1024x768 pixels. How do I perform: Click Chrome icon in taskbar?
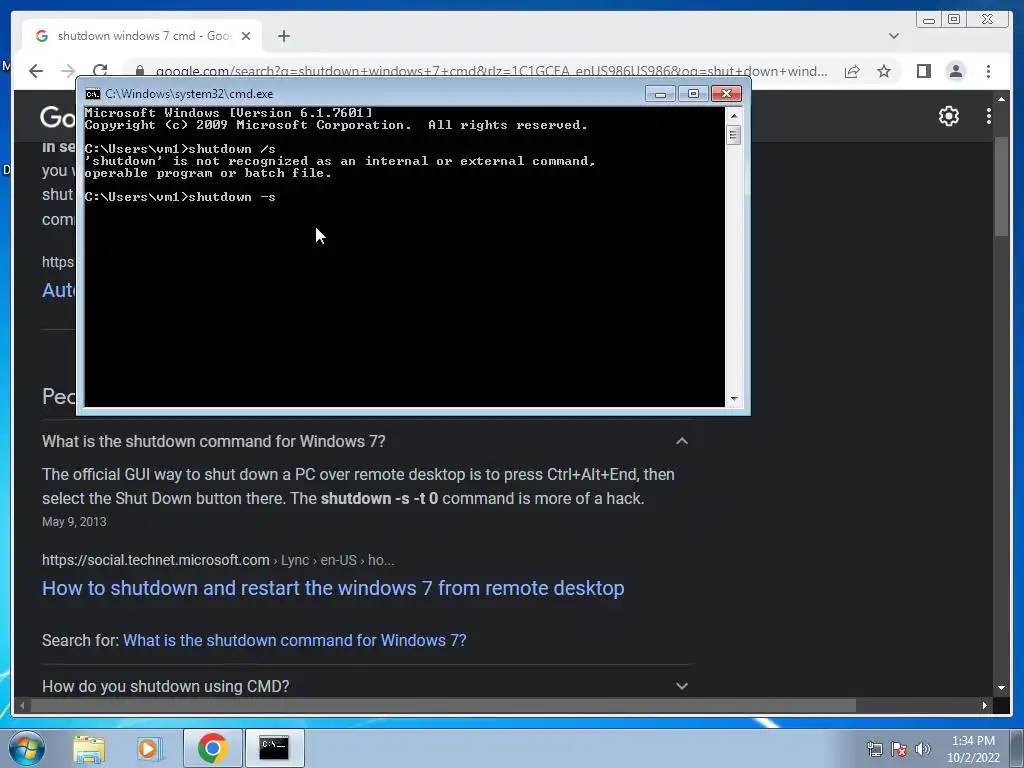(x=212, y=748)
